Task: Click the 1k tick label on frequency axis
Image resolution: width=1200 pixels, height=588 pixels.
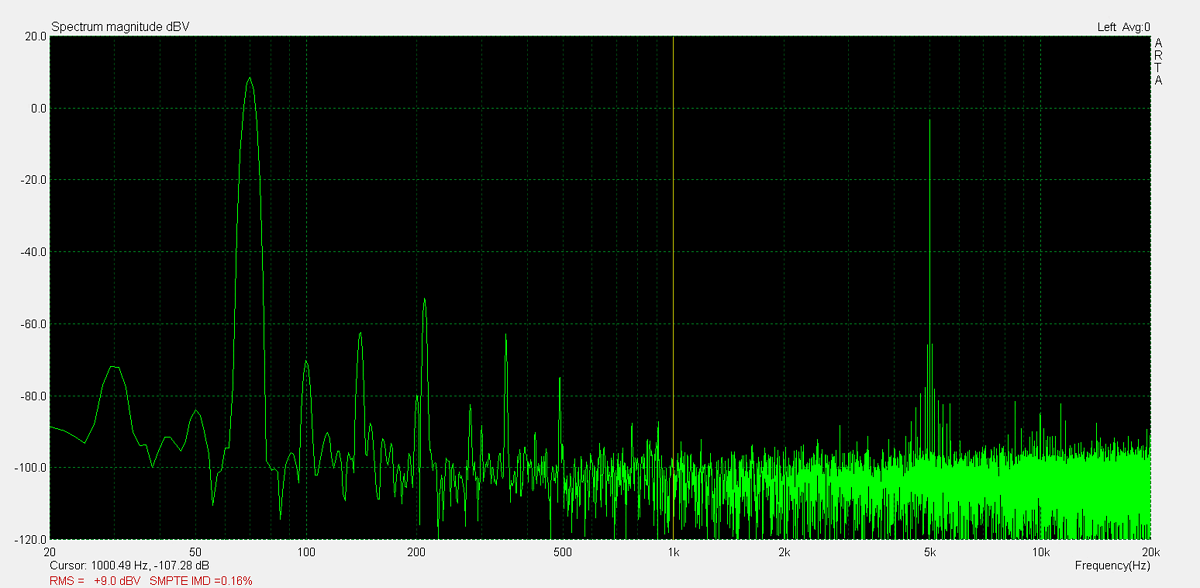Action: [x=673, y=552]
